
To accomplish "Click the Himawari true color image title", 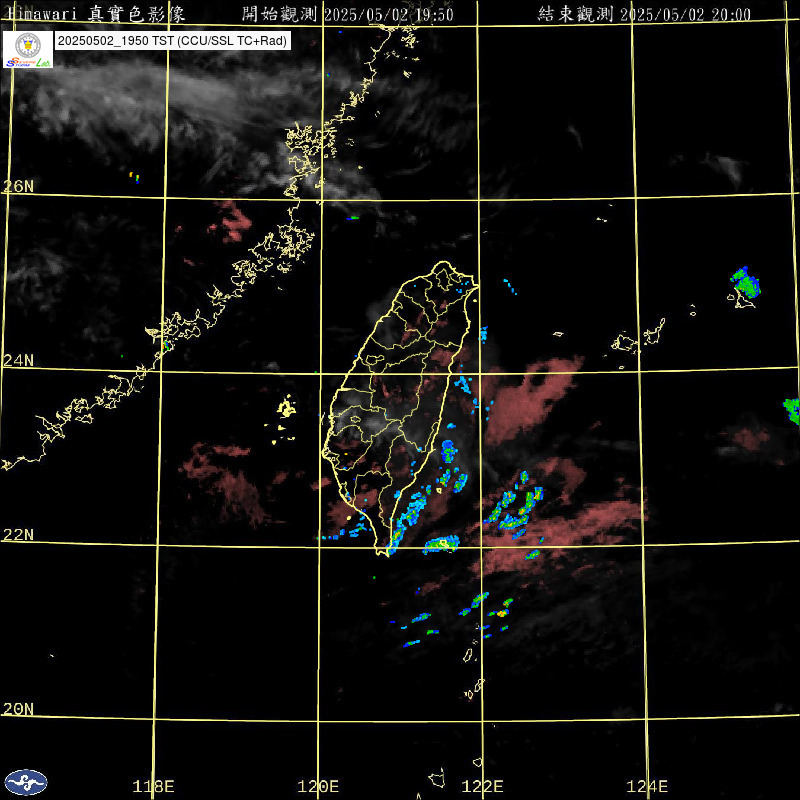I will pos(96,14).
